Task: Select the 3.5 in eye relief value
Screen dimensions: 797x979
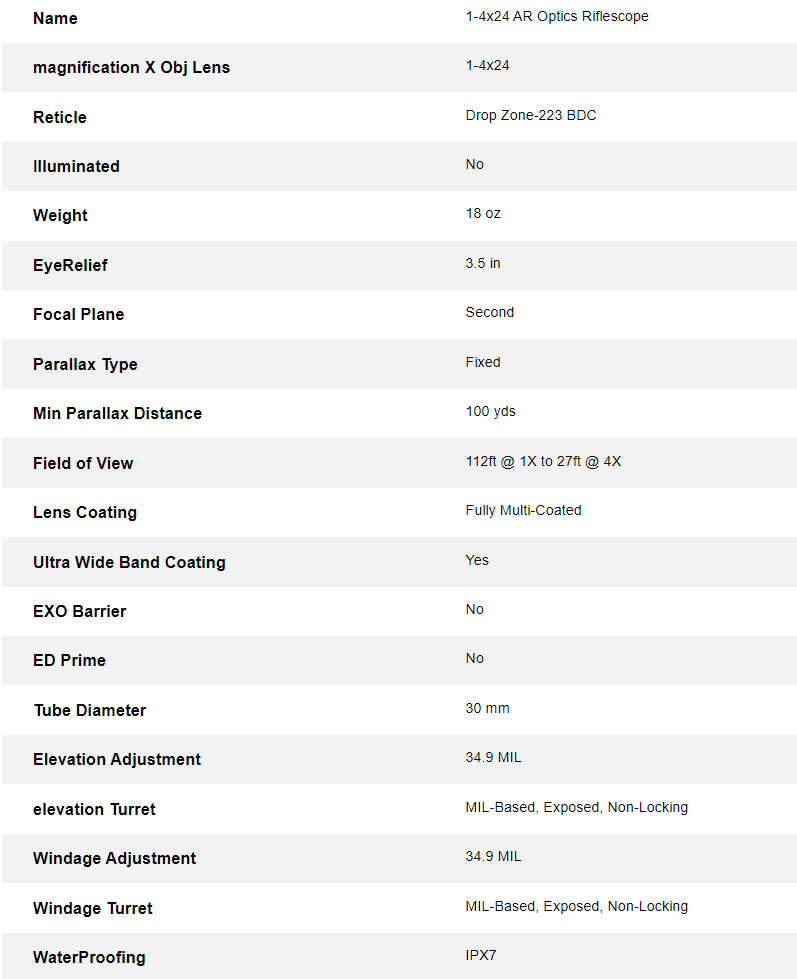Action: (482, 263)
